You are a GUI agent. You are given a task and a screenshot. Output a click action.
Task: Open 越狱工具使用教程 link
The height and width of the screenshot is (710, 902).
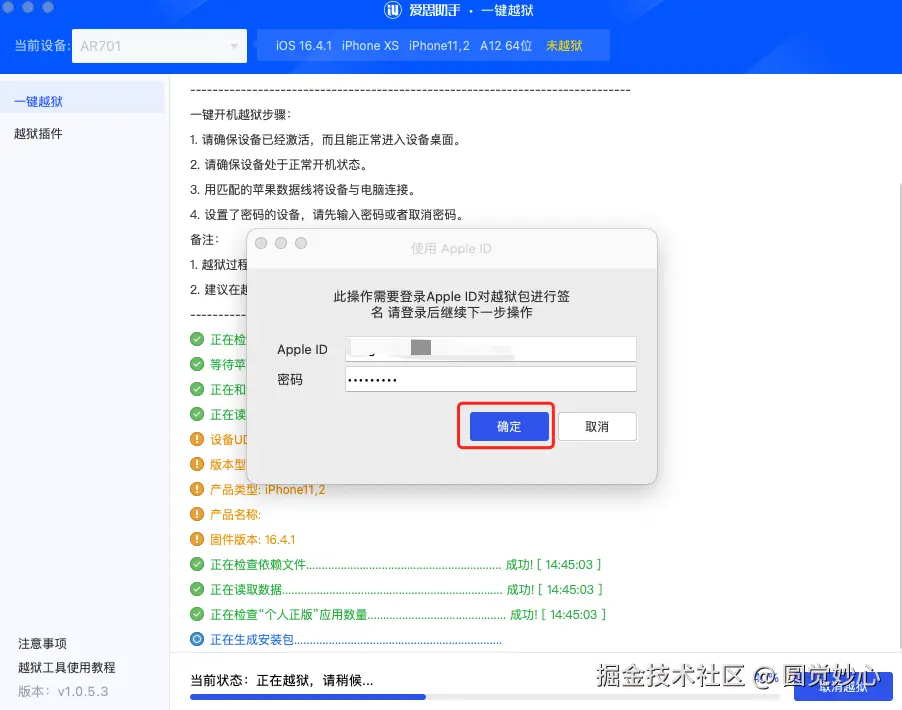point(67,667)
